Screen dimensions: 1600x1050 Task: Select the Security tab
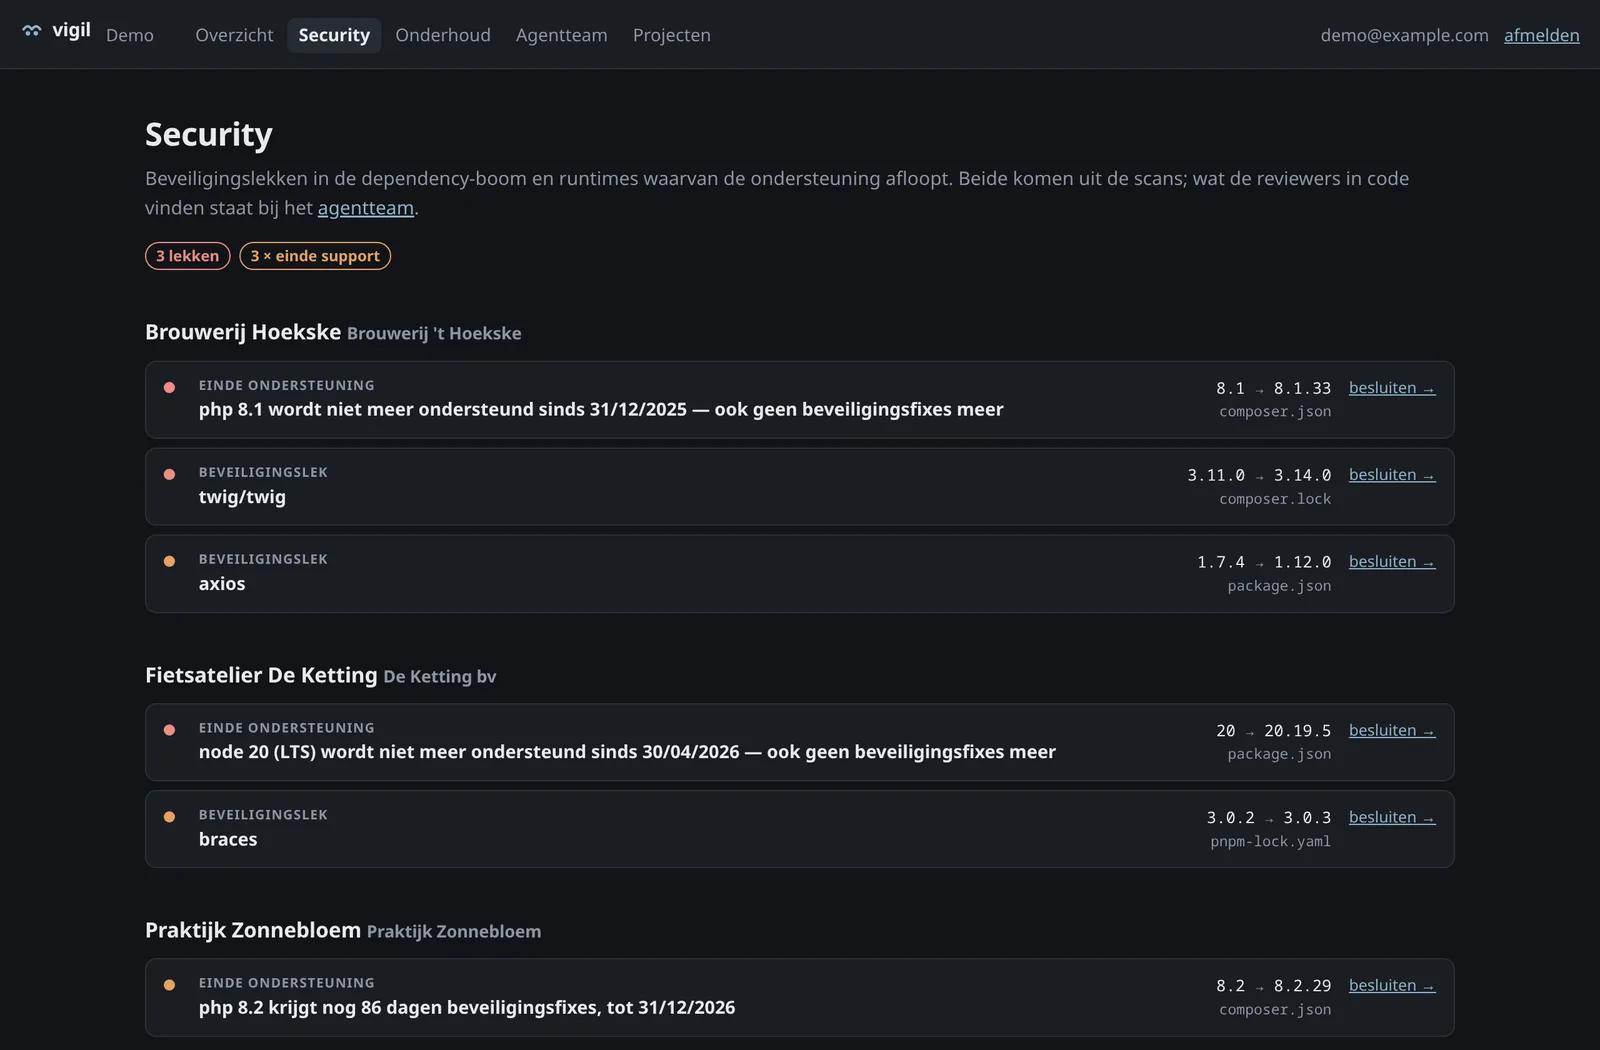click(334, 35)
